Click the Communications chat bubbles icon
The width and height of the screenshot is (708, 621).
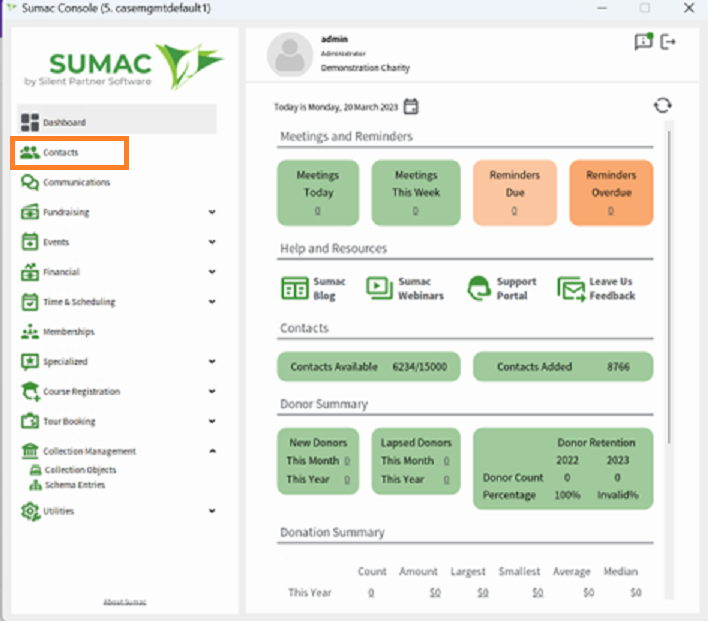[30, 182]
